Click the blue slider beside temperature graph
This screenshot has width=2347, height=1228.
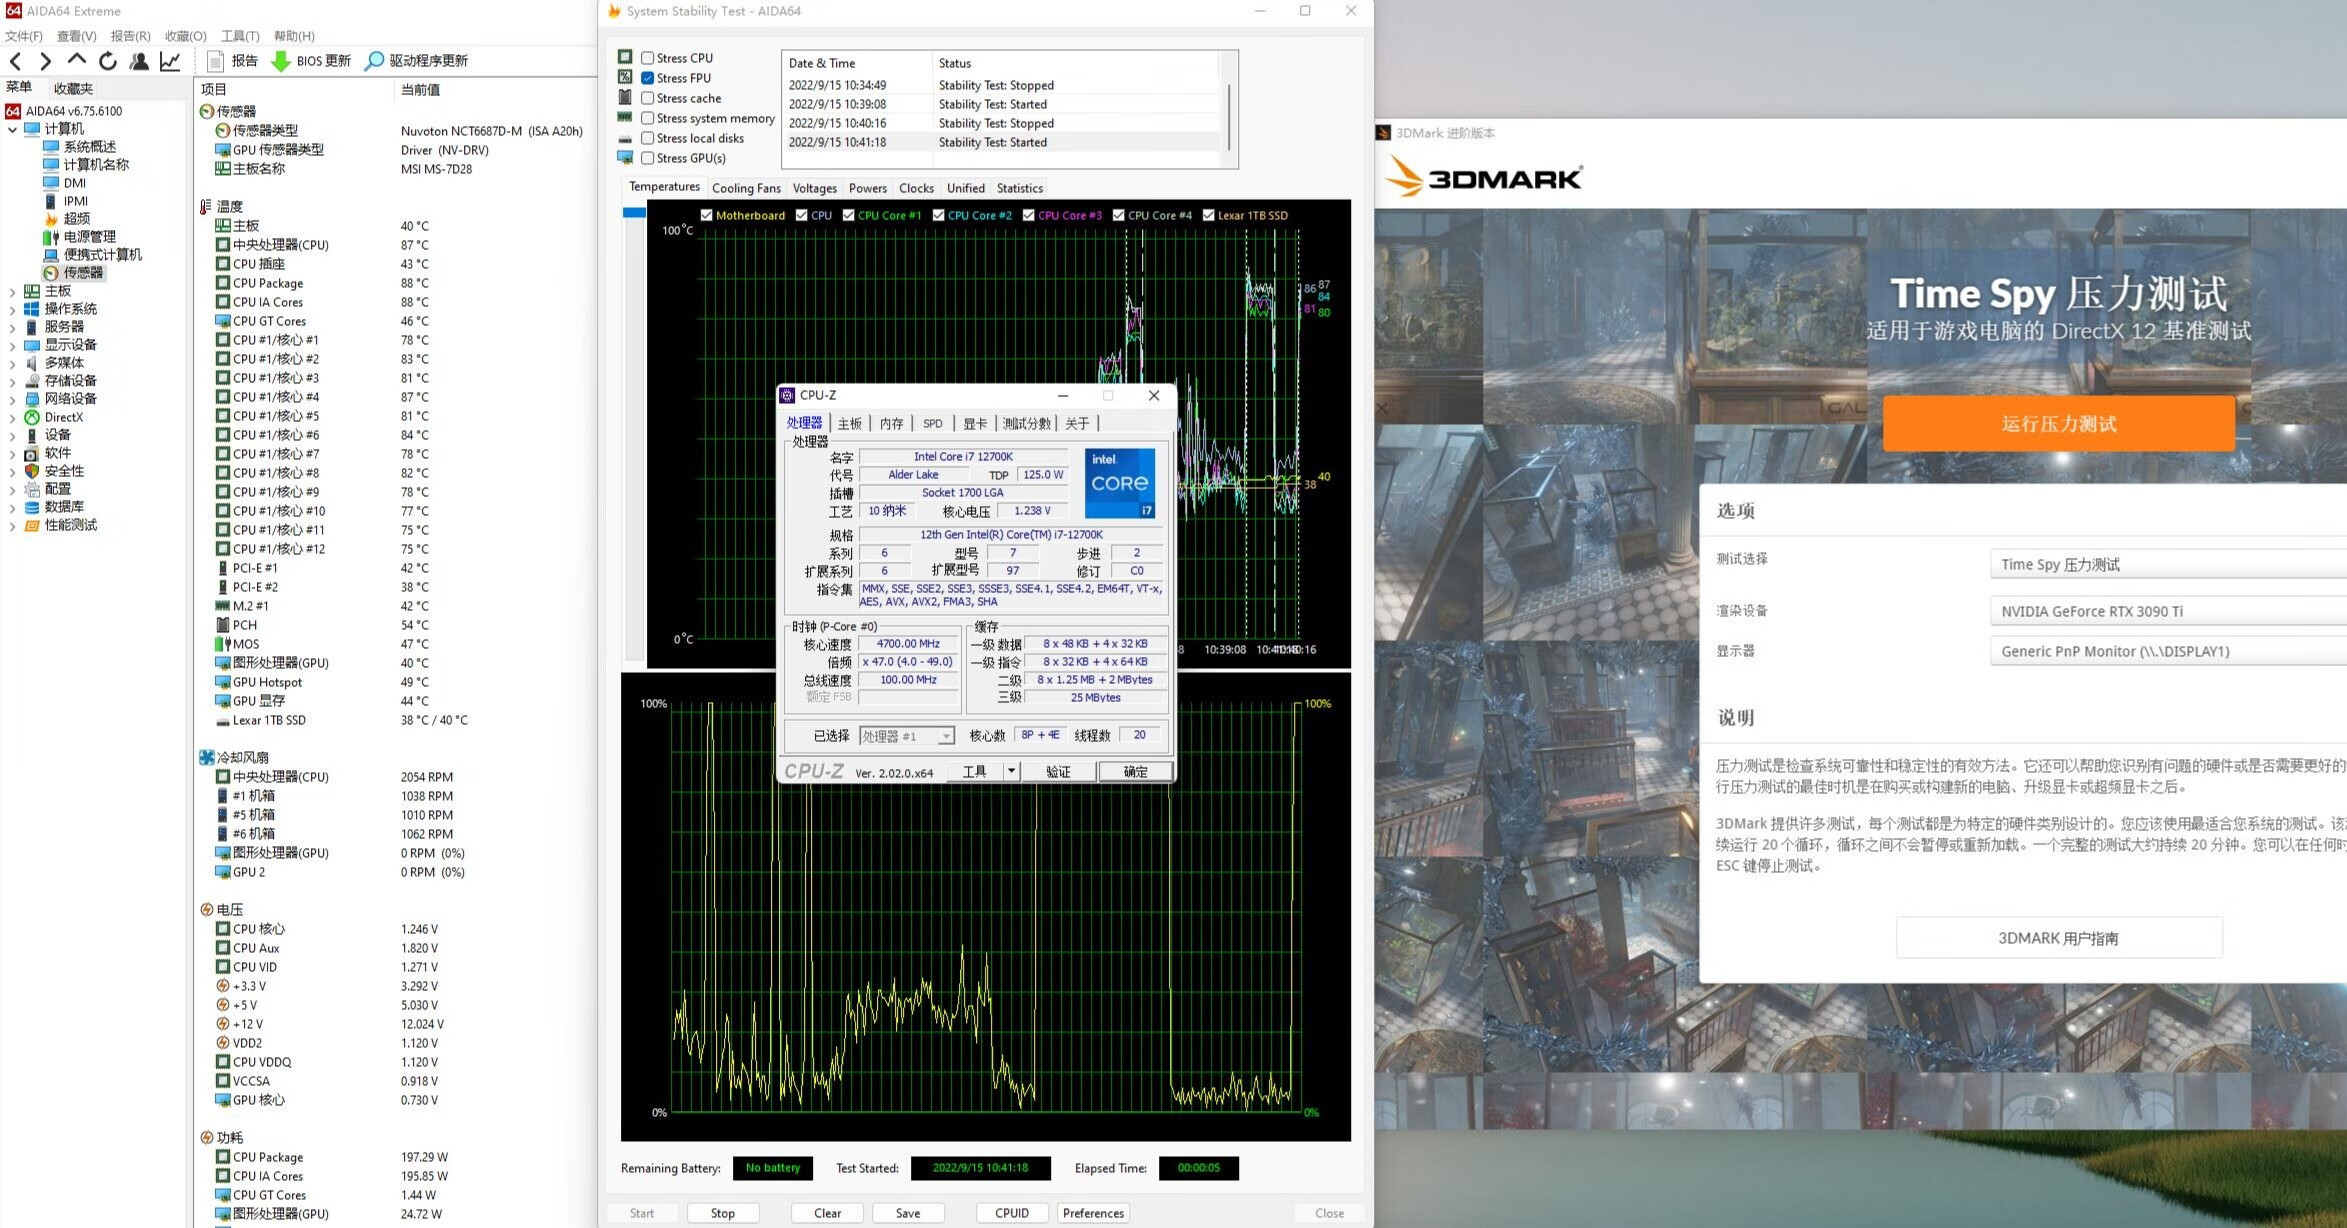[634, 212]
